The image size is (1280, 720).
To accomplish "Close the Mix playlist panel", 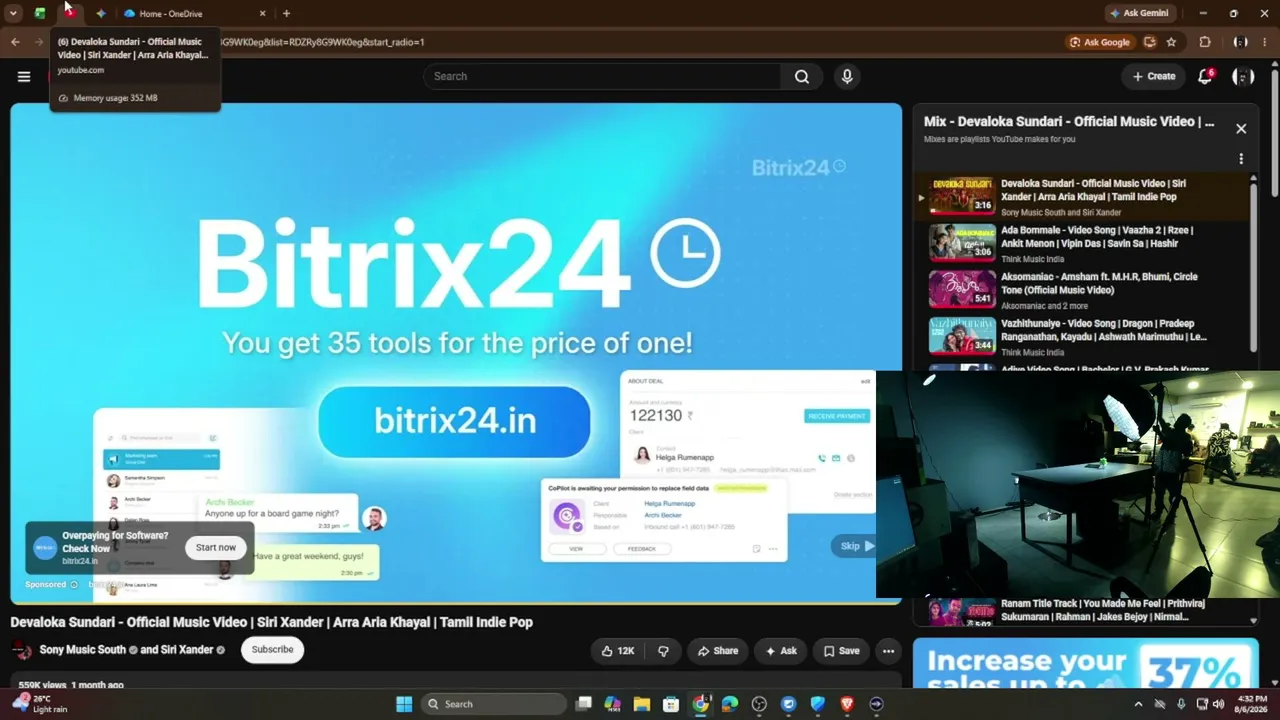I will 1241,128.
